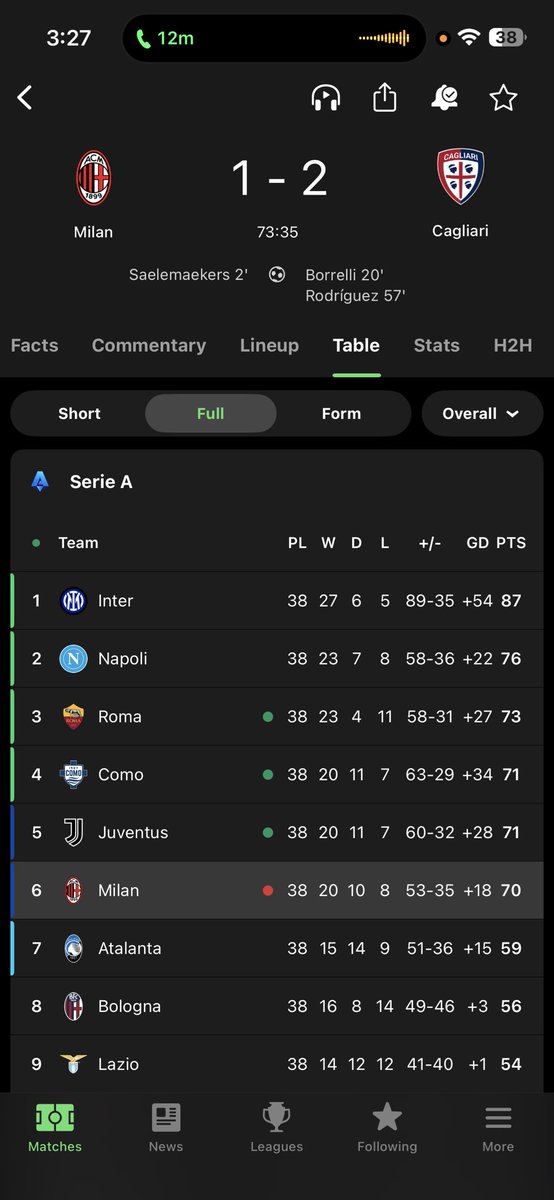Open audio commentary headphones icon
554x1200 pixels.
pyautogui.click(x=326, y=97)
